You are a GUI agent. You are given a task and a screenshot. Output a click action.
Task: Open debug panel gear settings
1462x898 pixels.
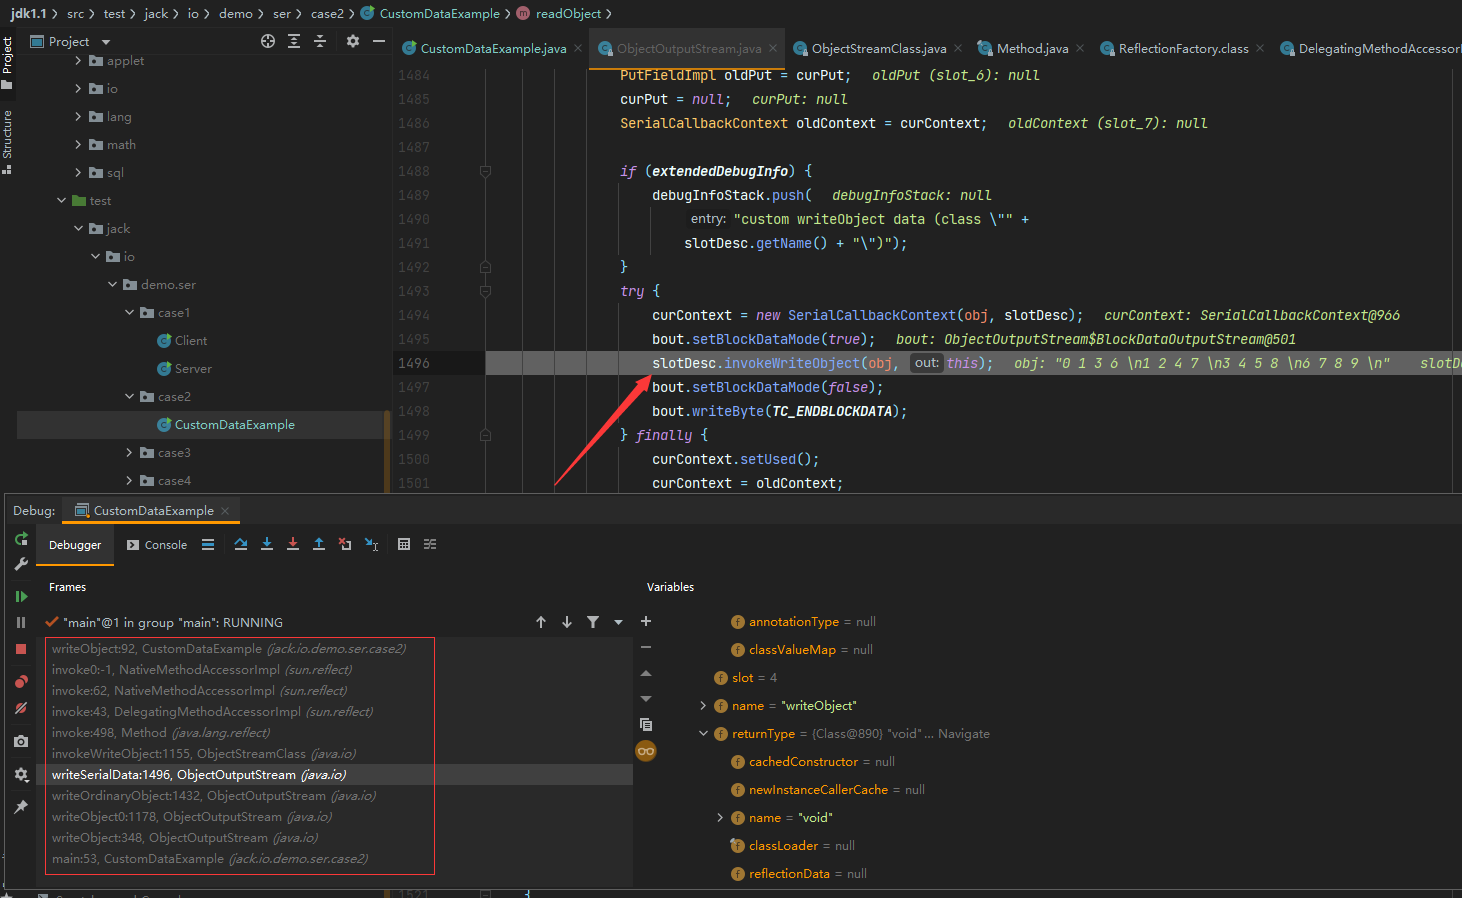(21, 774)
